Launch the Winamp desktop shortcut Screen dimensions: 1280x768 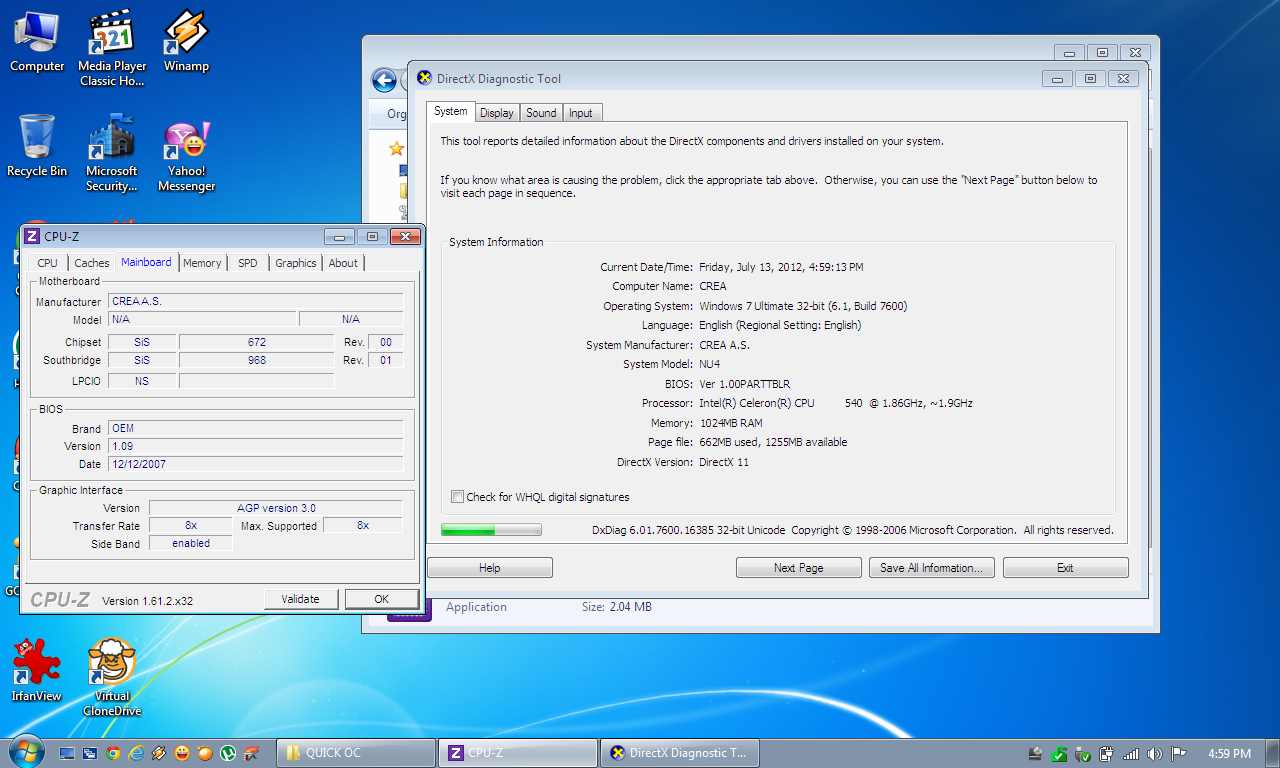point(186,41)
